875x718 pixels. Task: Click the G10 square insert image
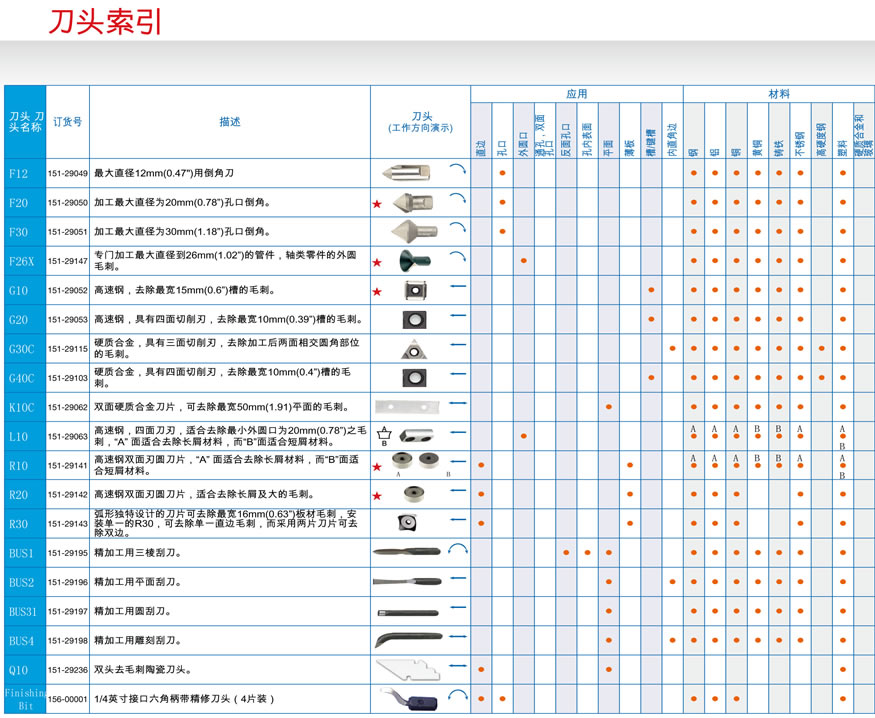(415, 290)
